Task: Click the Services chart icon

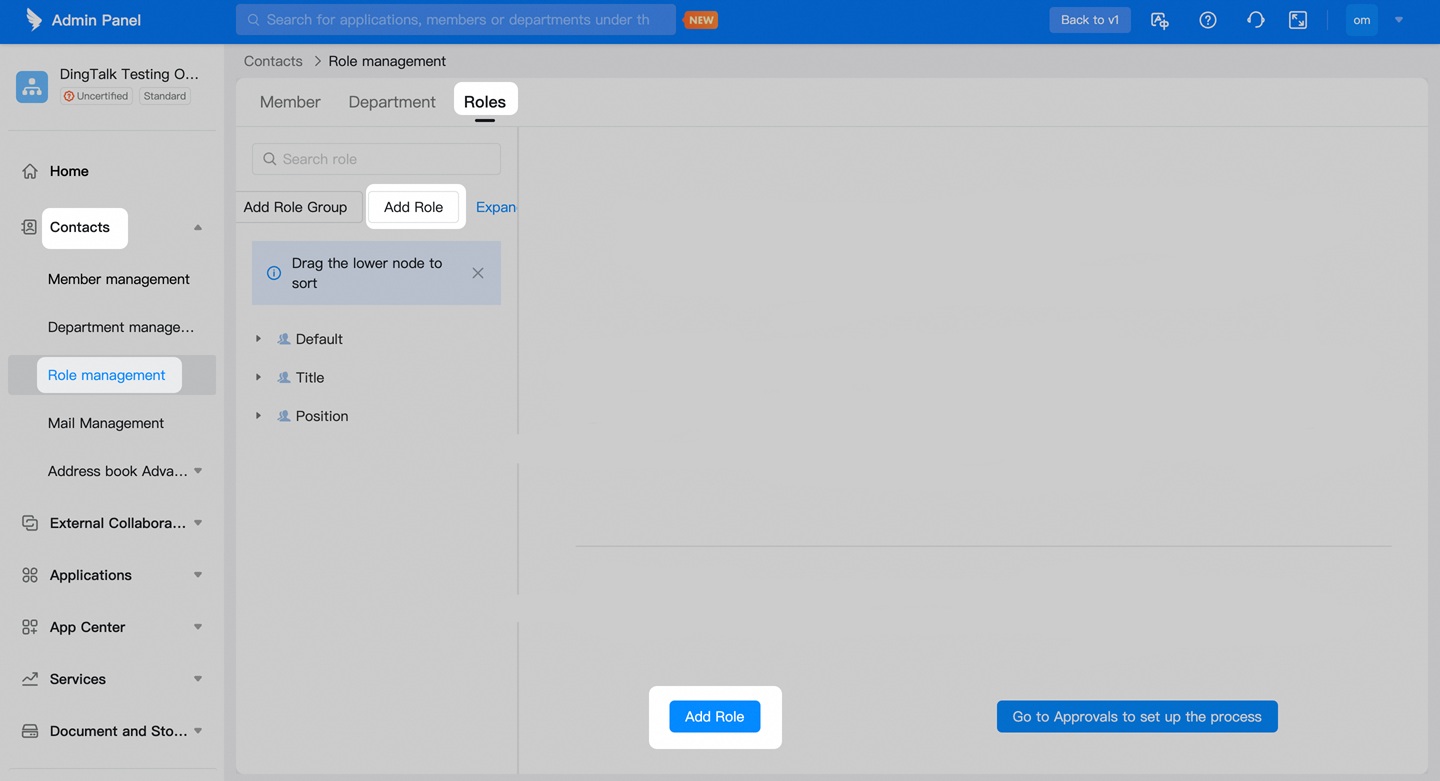Action: pos(30,679)
